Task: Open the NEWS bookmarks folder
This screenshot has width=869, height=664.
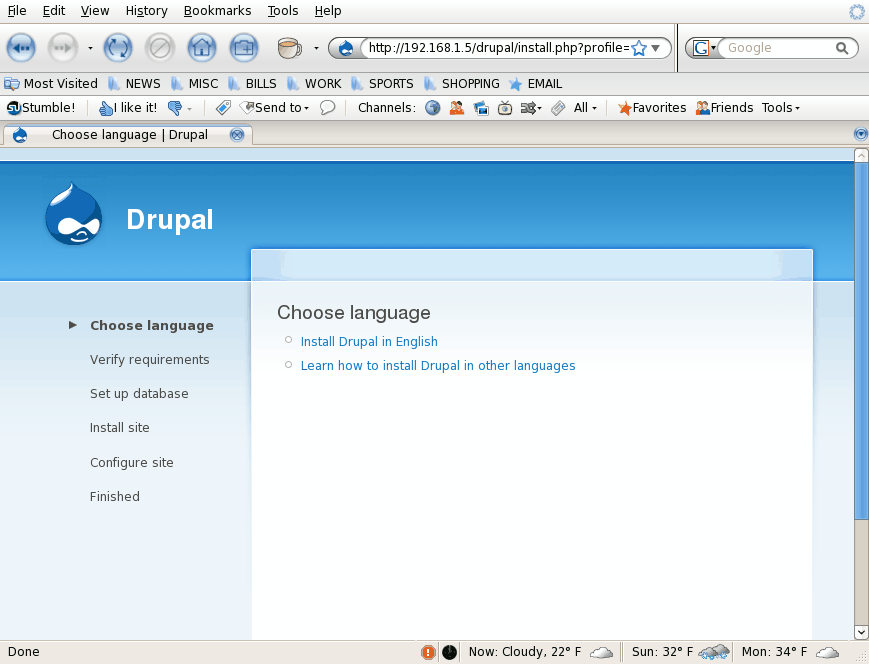Action: (134, 84)
